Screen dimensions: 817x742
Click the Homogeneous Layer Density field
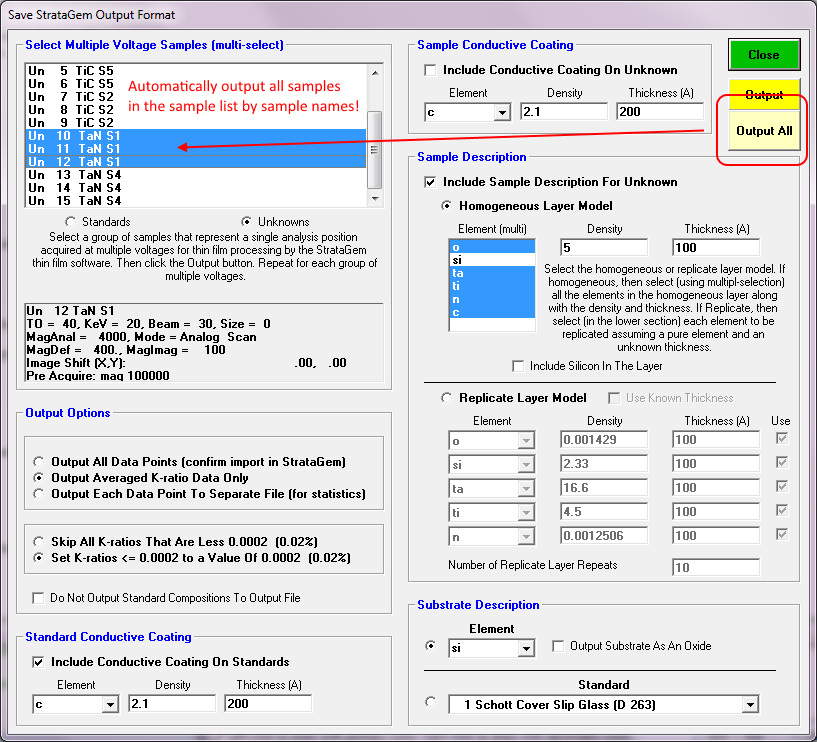coord(604,247)
